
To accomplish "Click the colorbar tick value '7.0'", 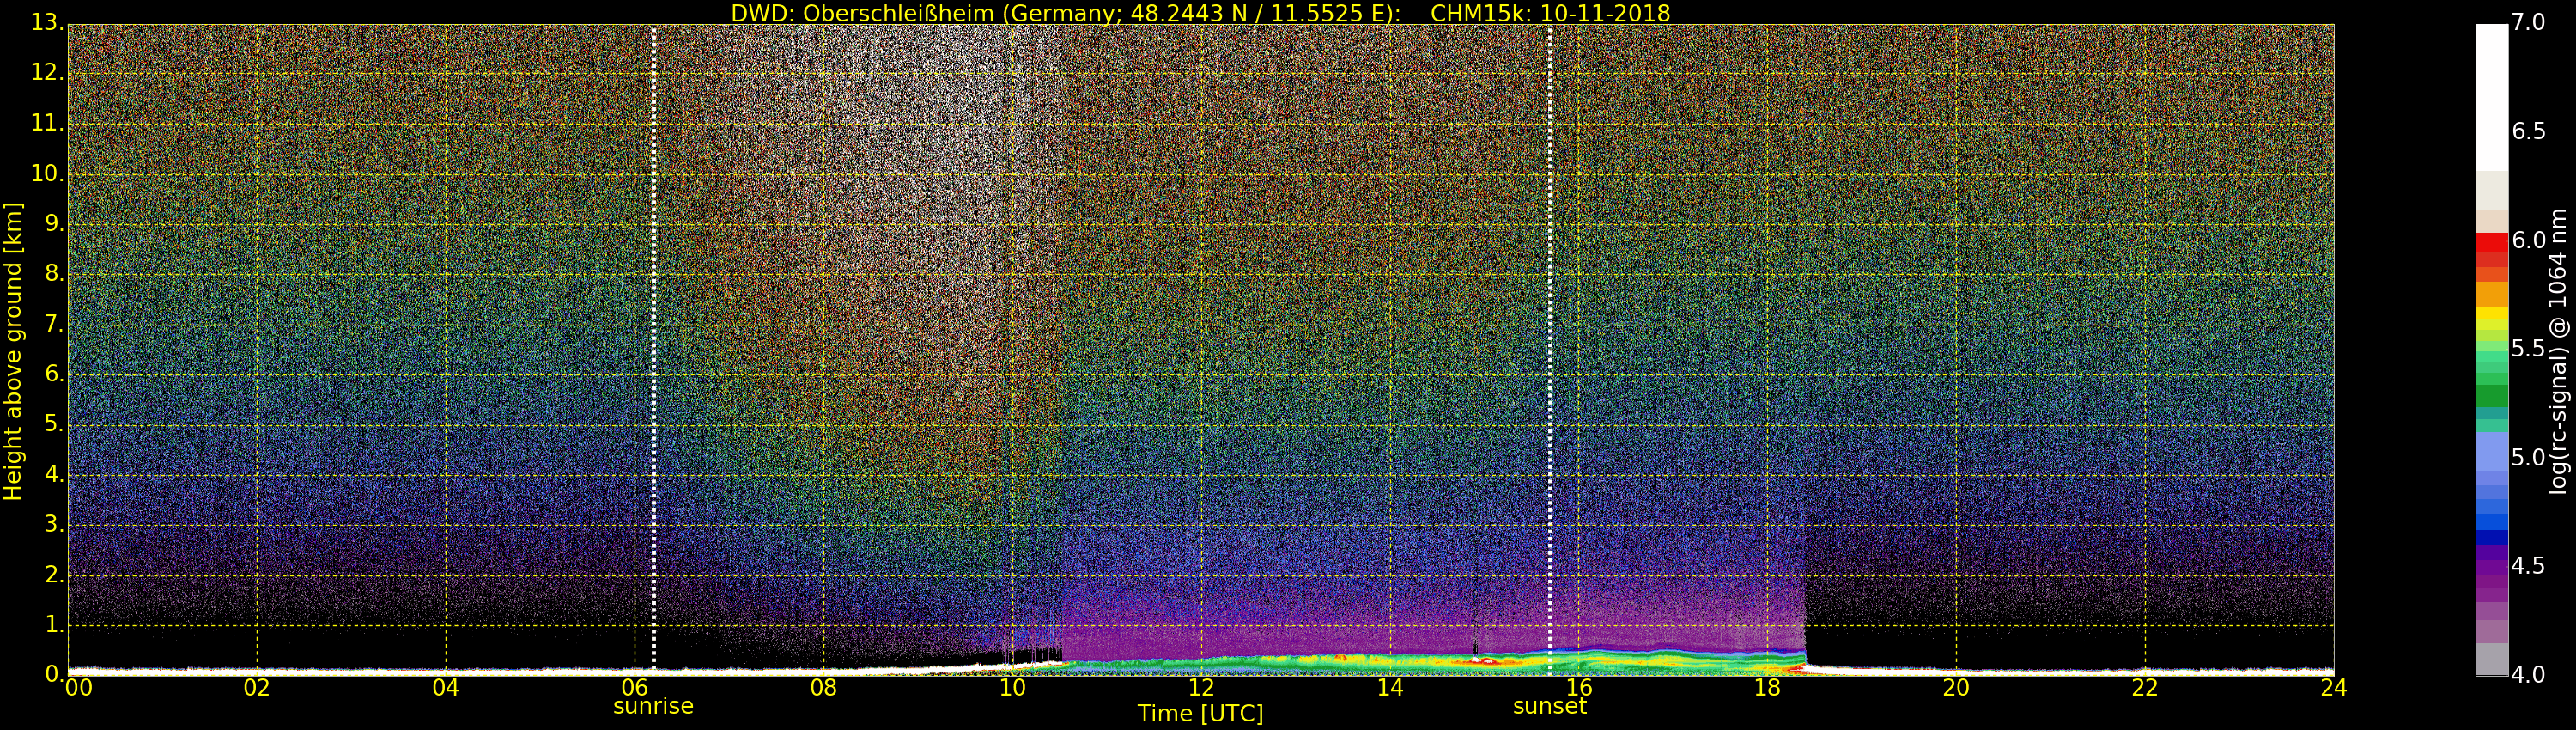I will tap(2528, 22).
